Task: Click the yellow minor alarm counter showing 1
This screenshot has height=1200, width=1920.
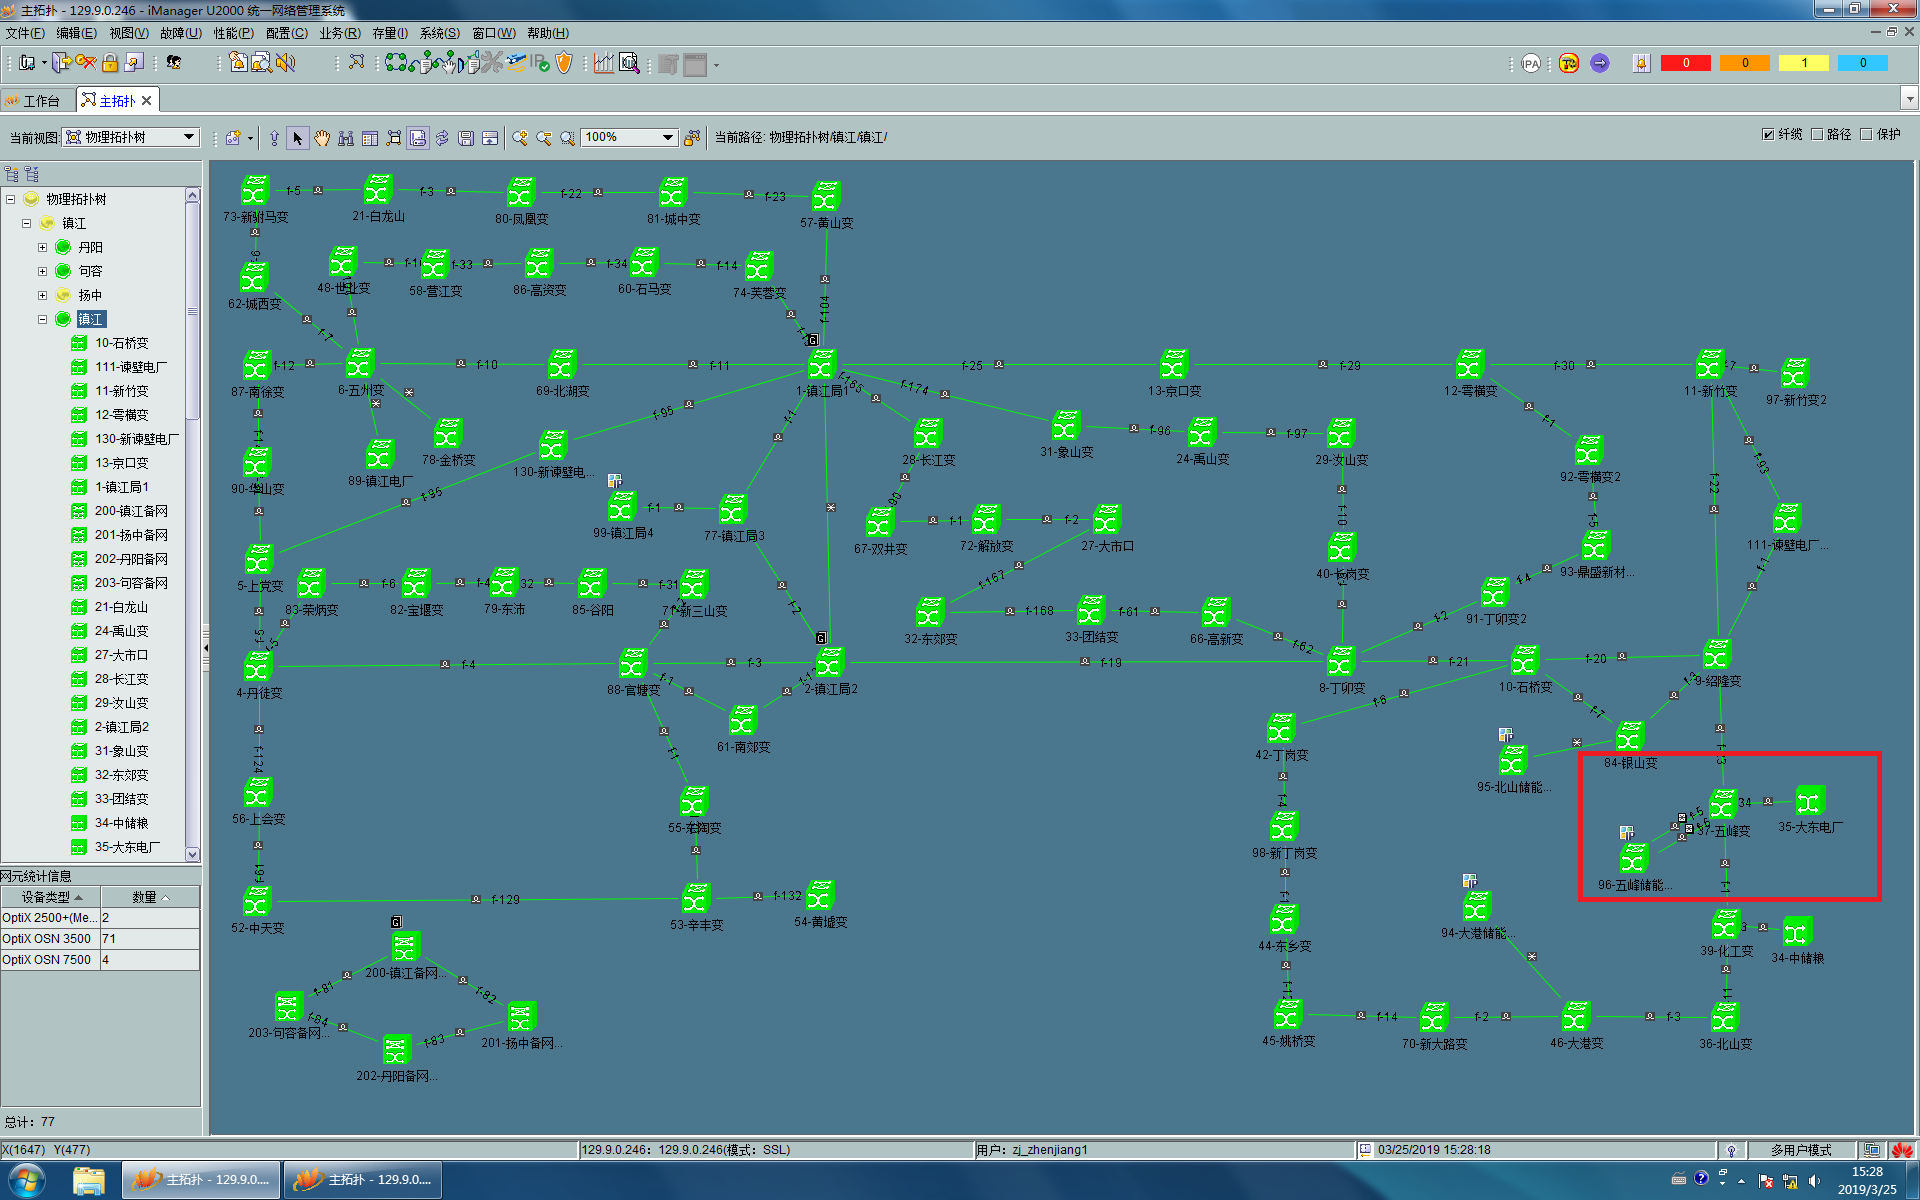Action: coord(1804,63)
